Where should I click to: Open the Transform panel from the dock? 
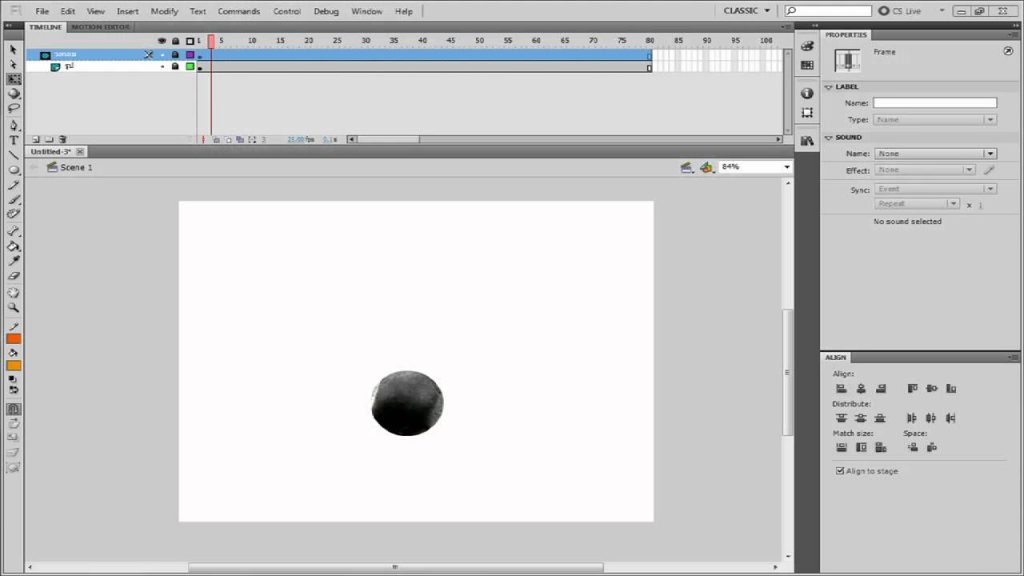(x=807, y=112)
